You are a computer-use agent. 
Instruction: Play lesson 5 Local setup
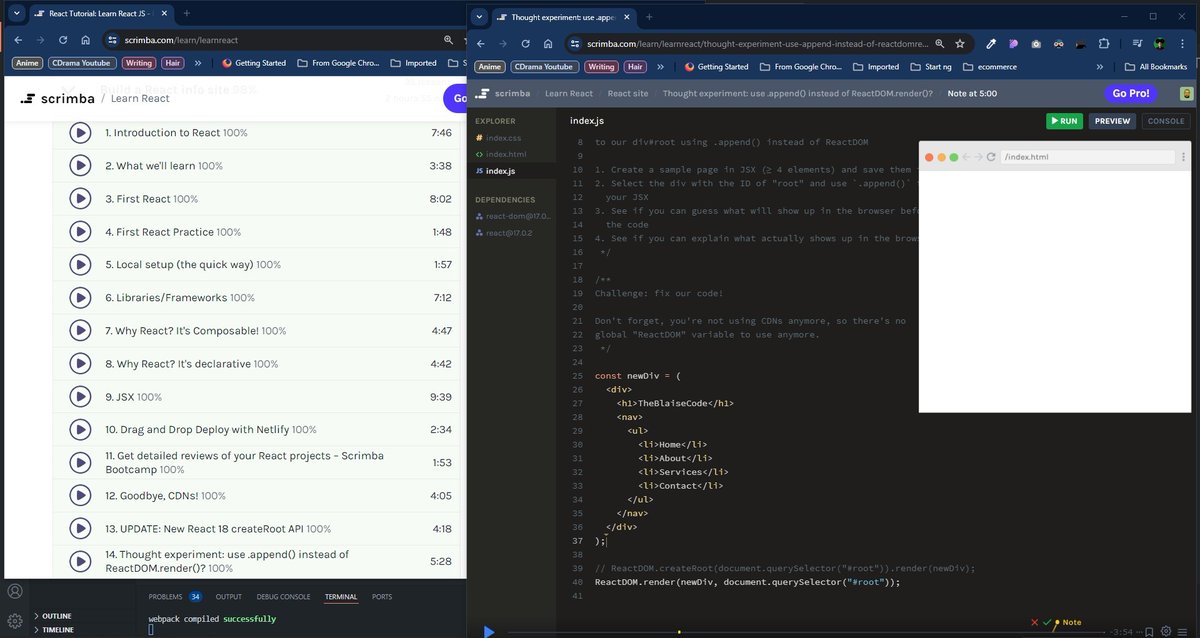click(80, 265)
